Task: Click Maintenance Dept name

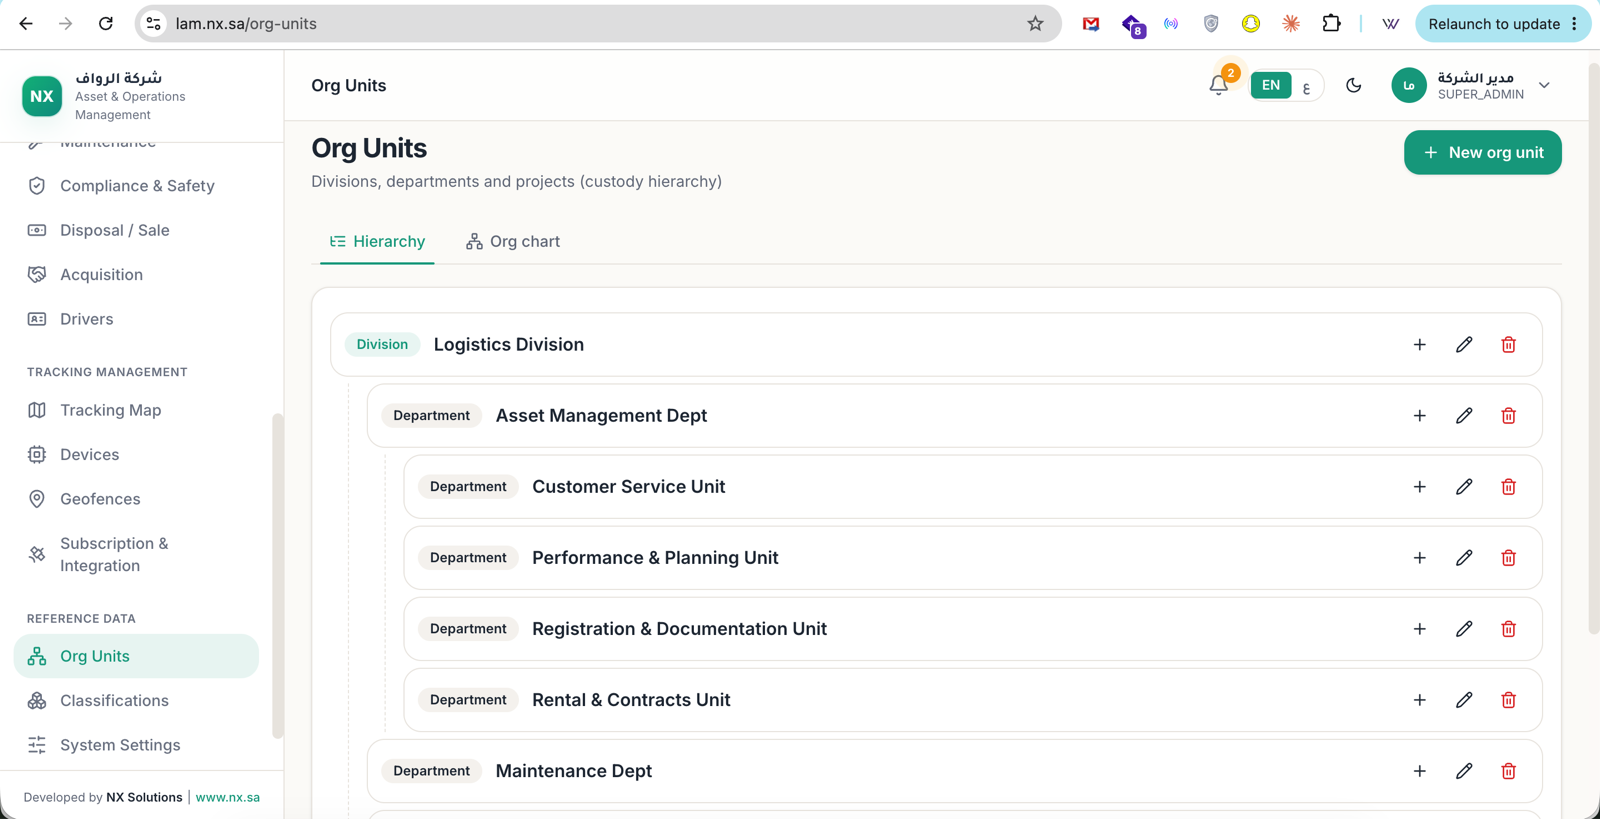Action: point(574,771)
